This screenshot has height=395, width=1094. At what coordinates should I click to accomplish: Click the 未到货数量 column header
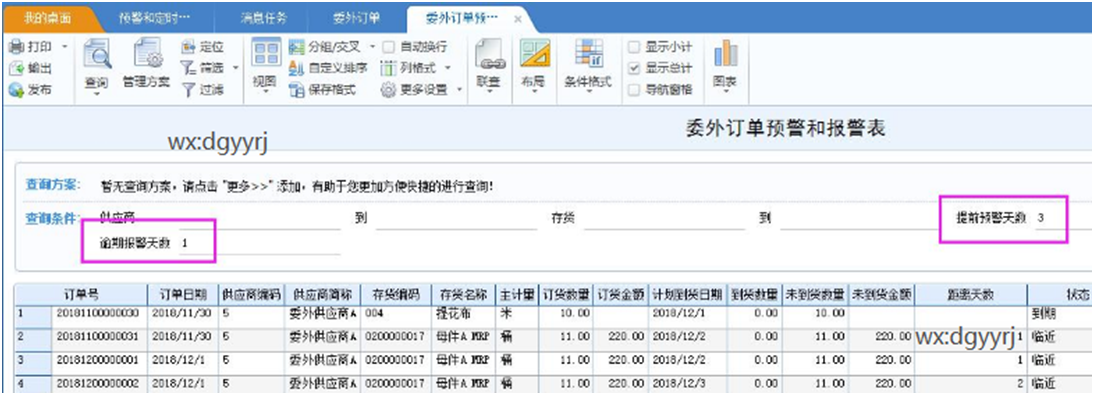click(x=814, y=294)
